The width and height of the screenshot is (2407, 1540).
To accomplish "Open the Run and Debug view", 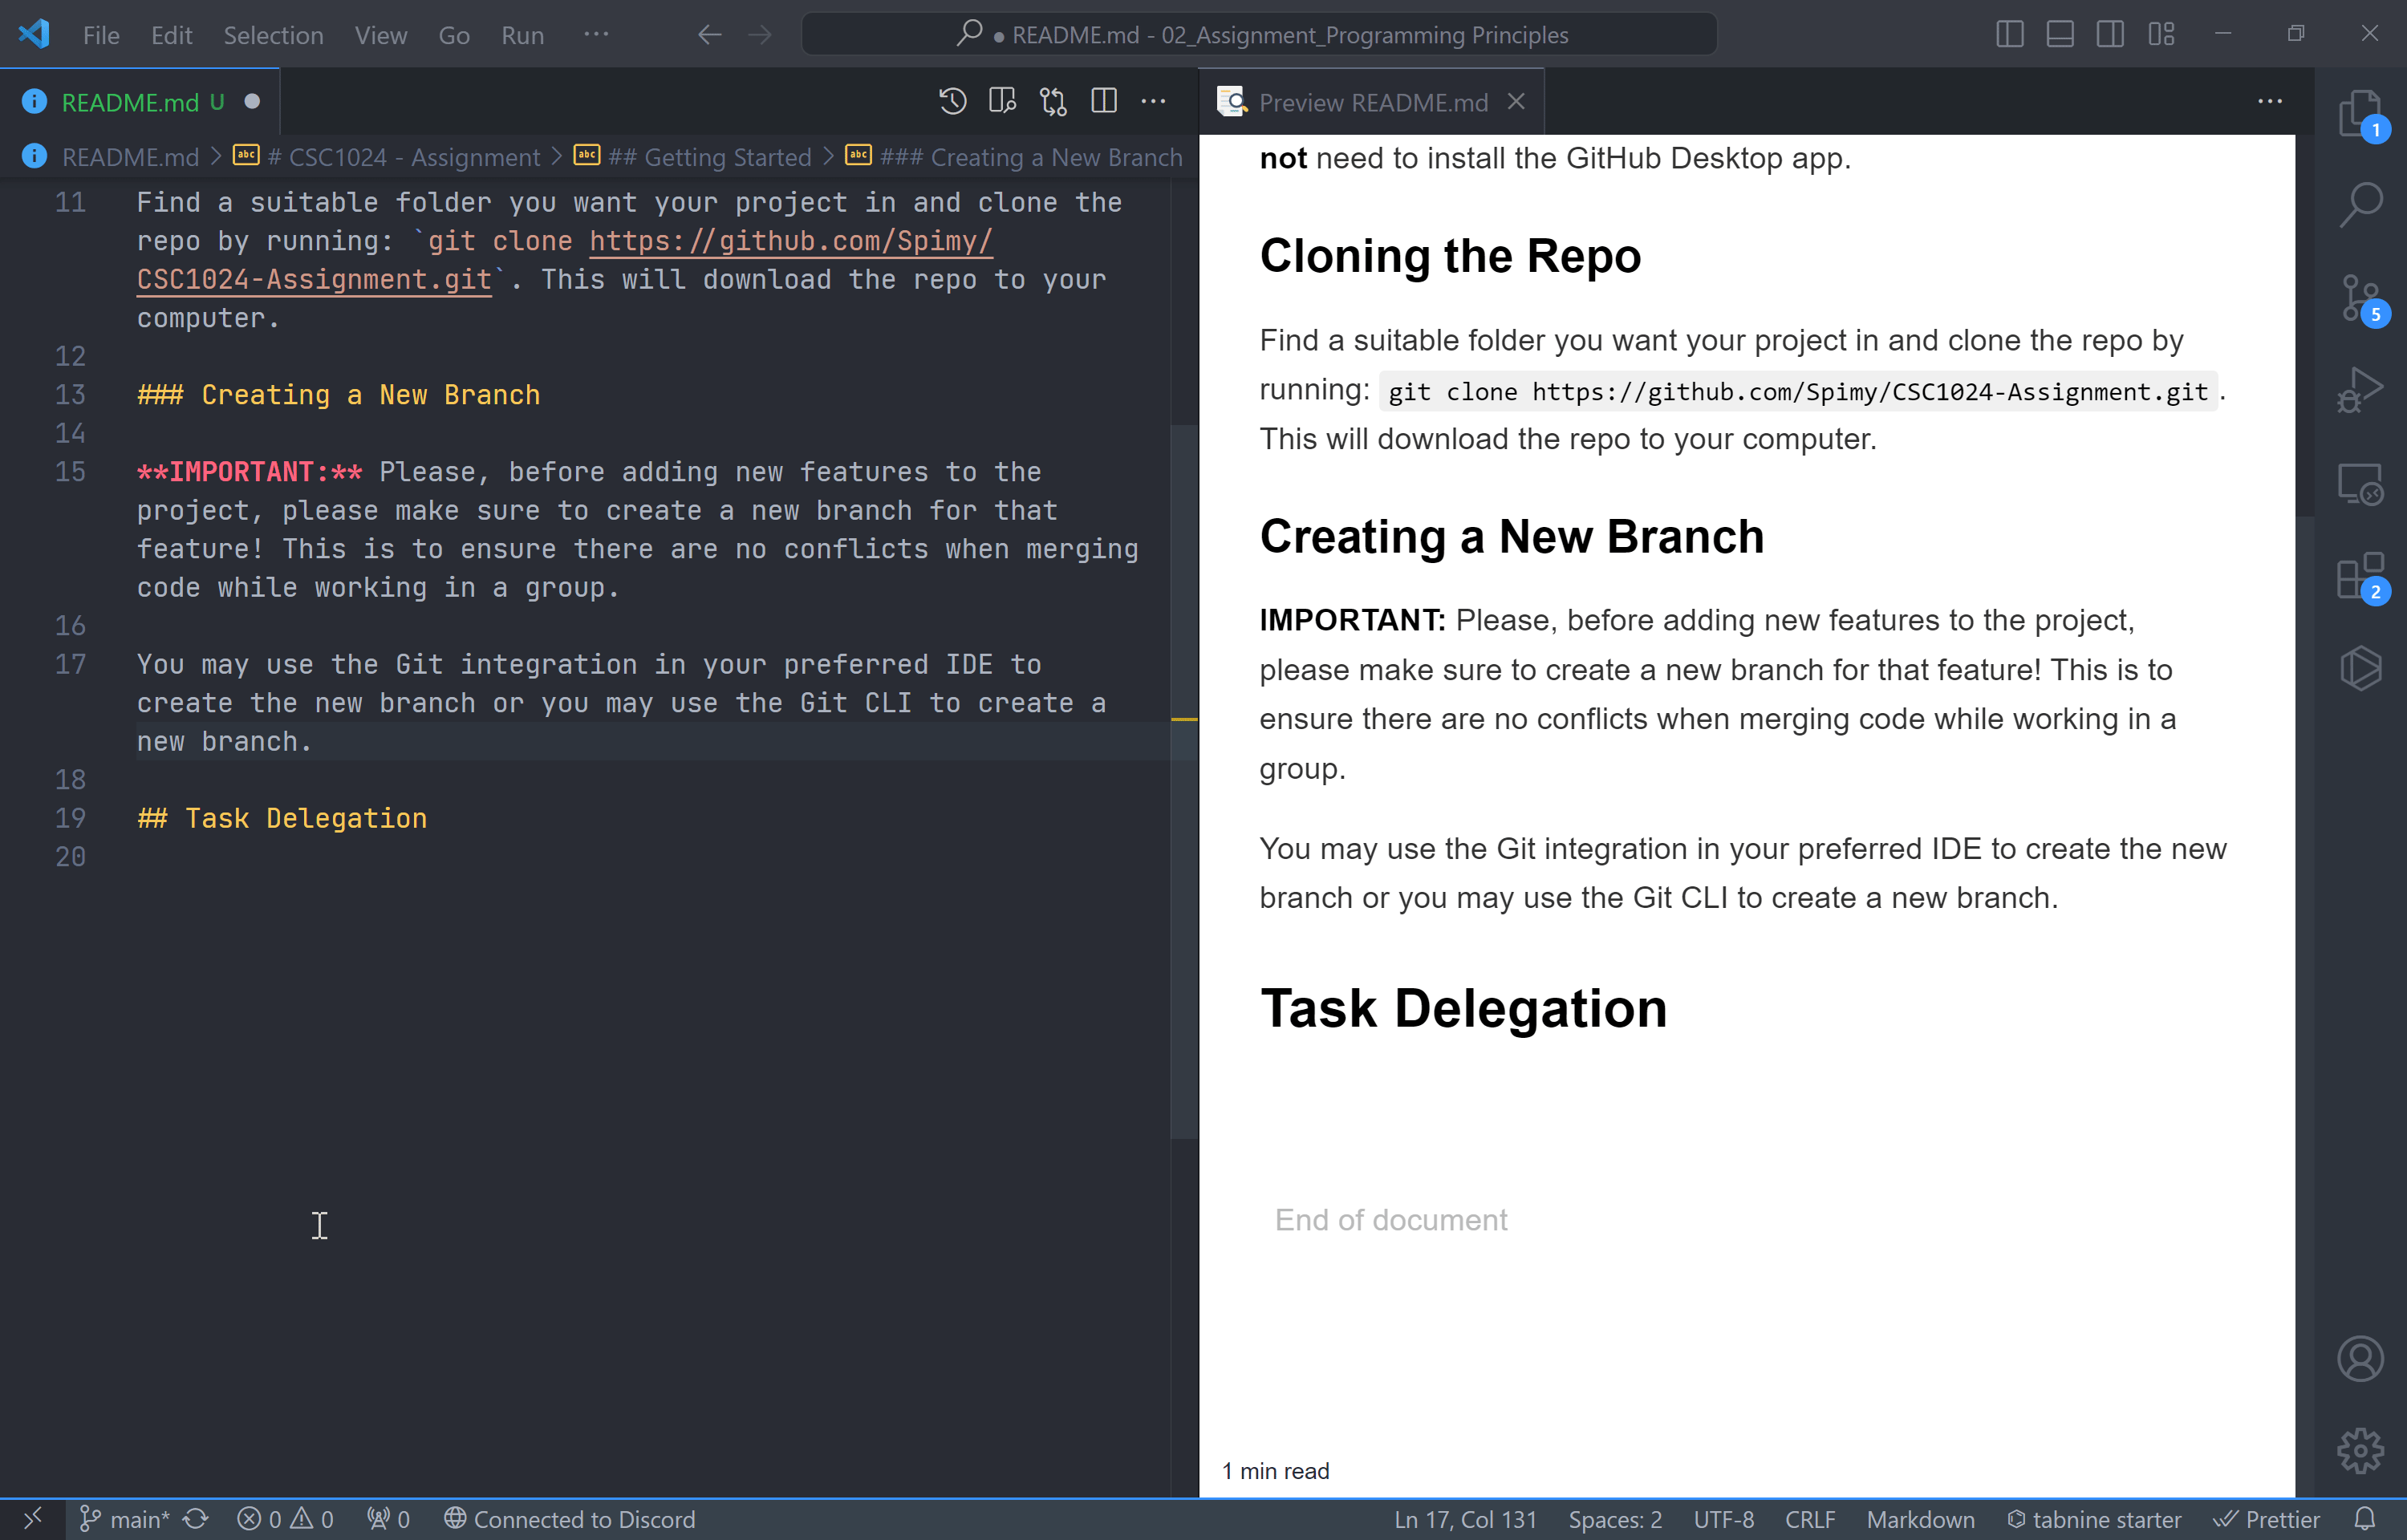I will (x=2361, y=390).
